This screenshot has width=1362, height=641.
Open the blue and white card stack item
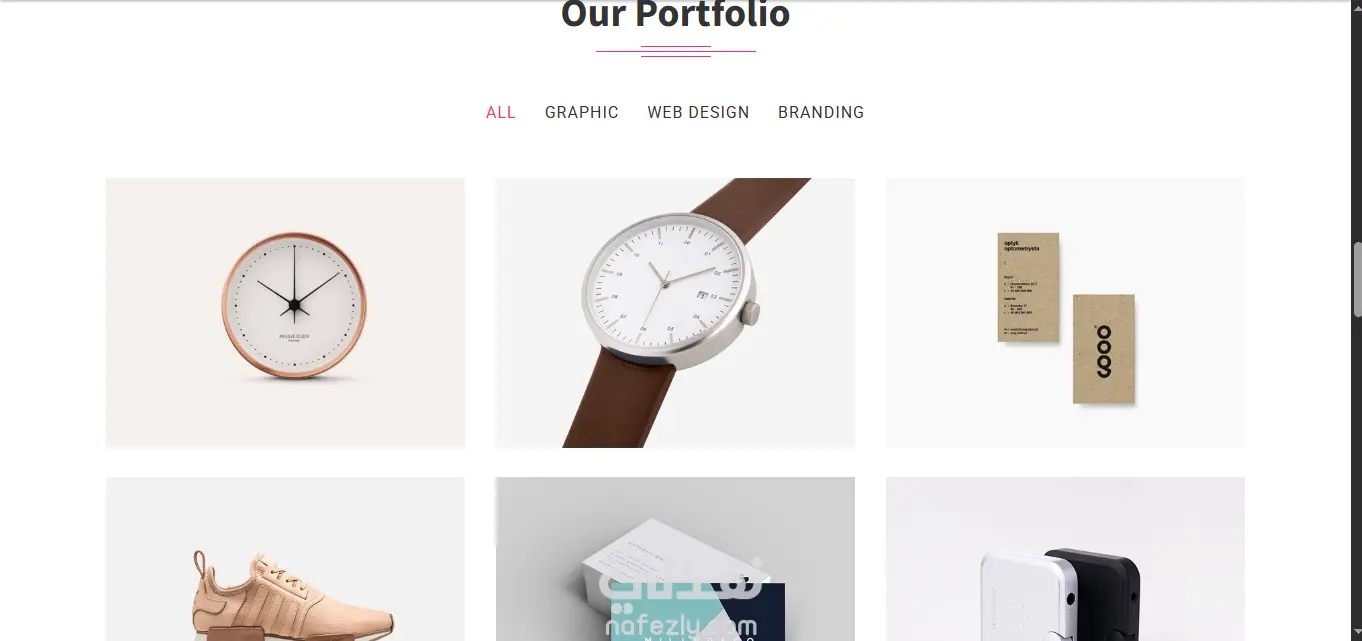pyautogui.click(x=675, y=559)
